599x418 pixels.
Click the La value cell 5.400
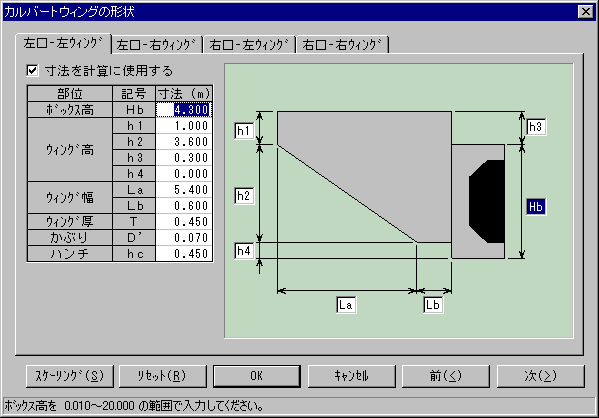pyautogui.click(x=184, y=190)
